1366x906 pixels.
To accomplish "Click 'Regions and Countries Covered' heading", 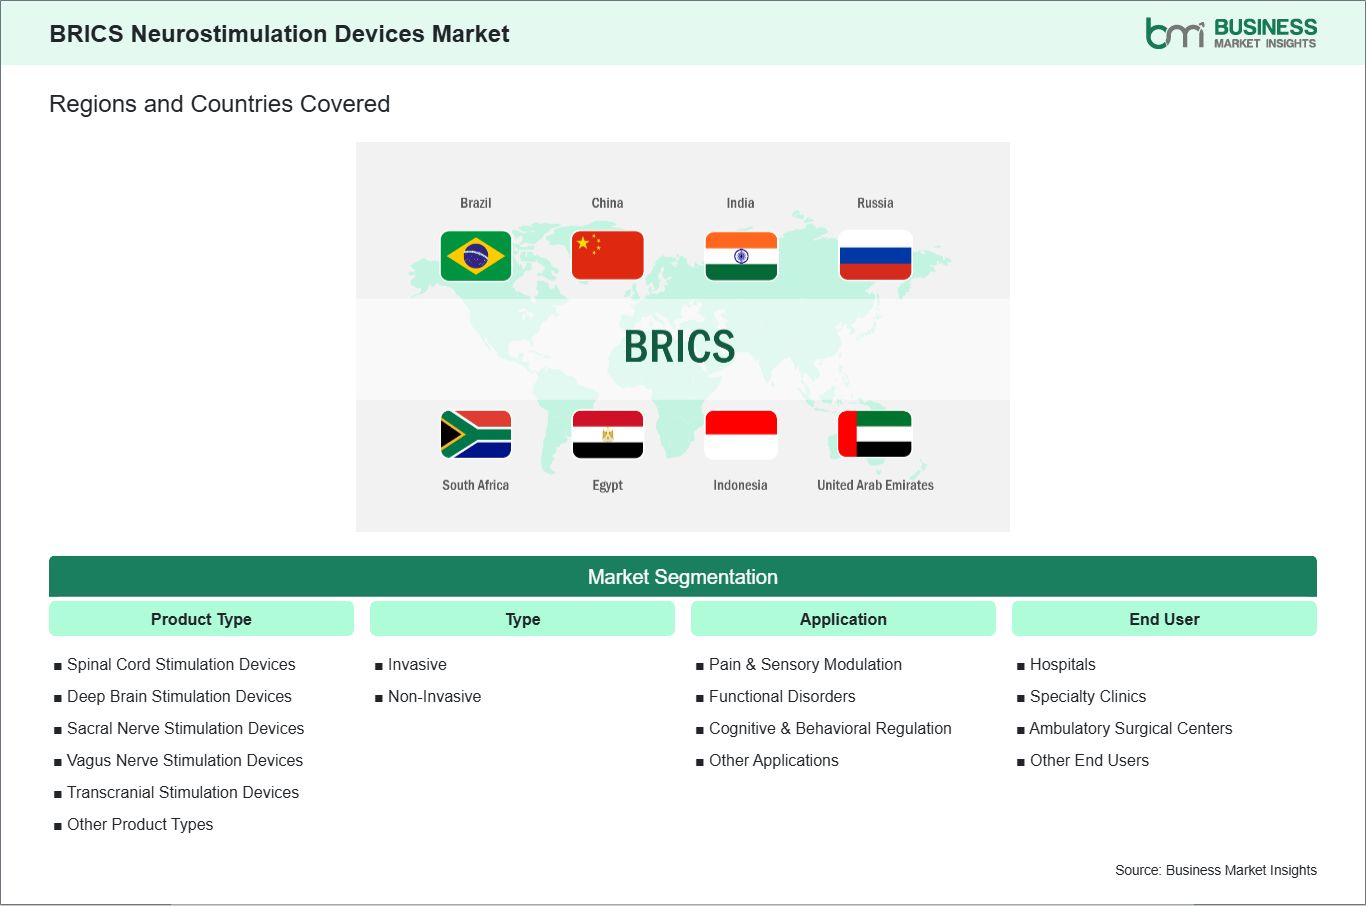I will pyautogui.click(x=219, y=104).
